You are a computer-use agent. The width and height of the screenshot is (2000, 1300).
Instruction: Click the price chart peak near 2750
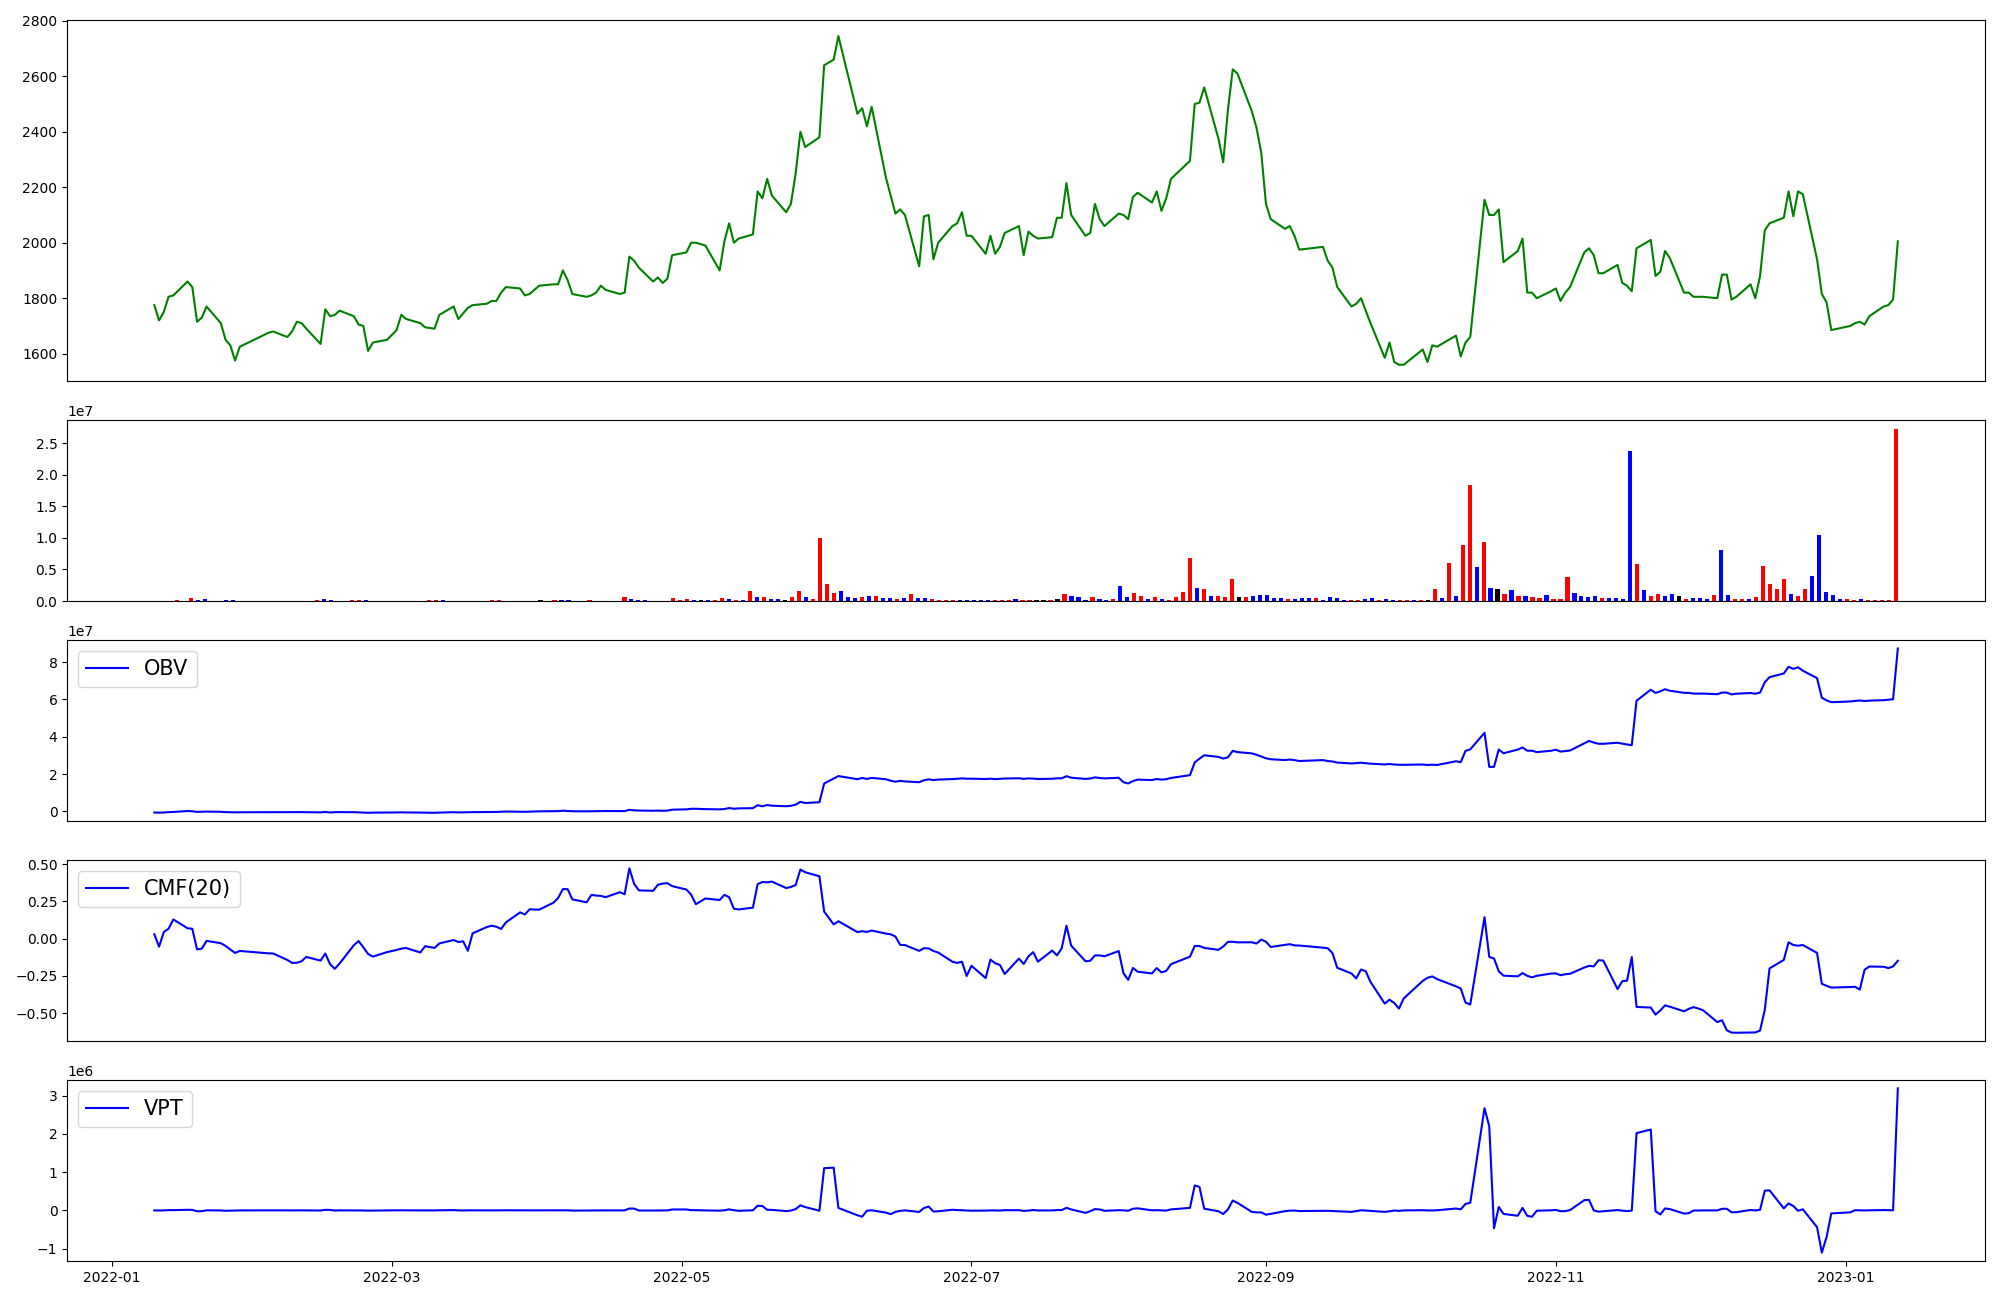[838, 37]
